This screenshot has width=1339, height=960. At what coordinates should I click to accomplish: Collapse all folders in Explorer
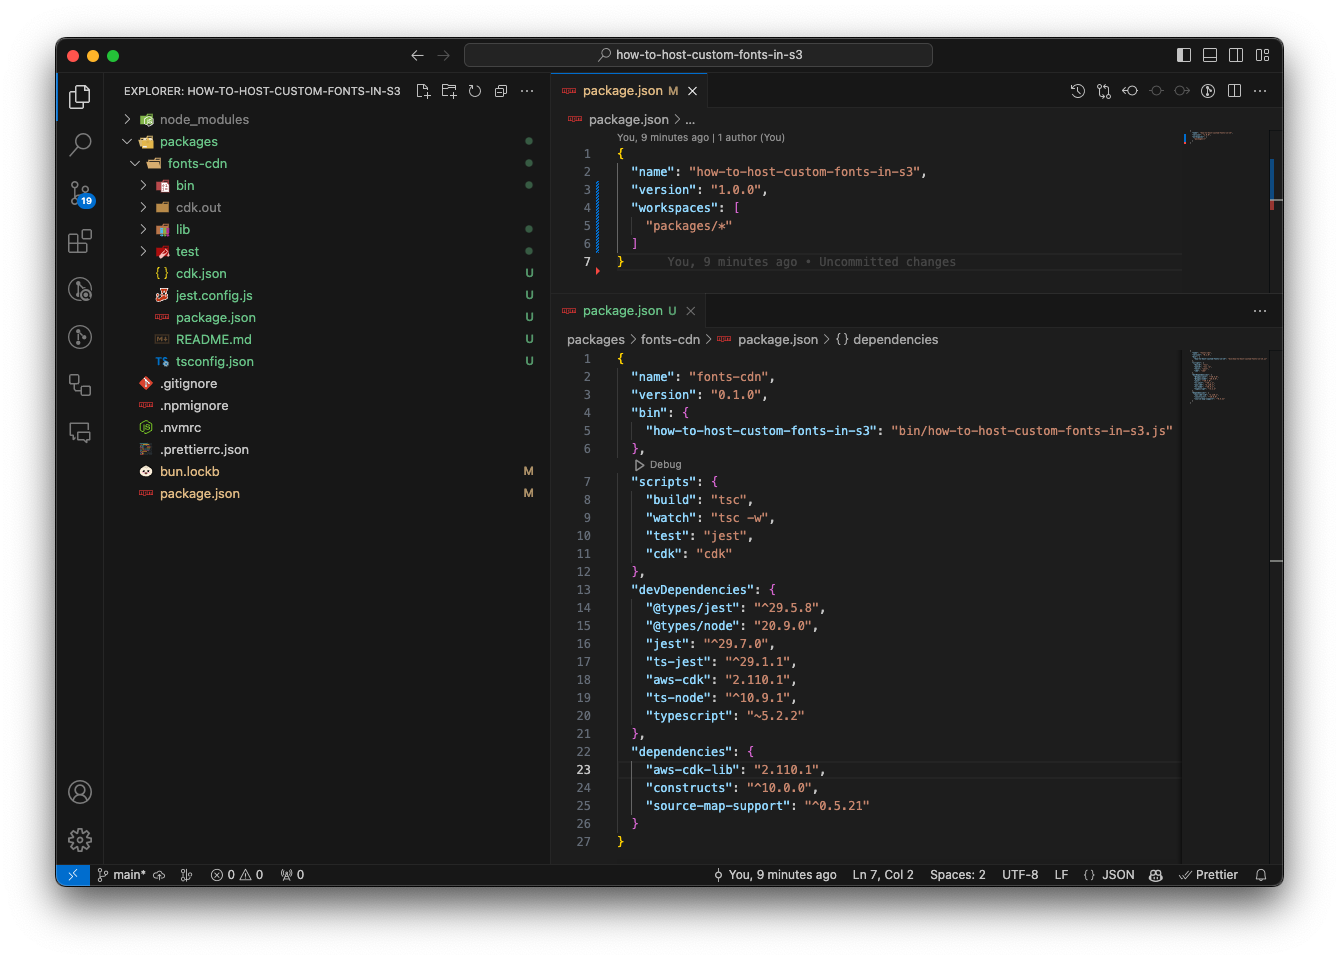click(501, 91)
